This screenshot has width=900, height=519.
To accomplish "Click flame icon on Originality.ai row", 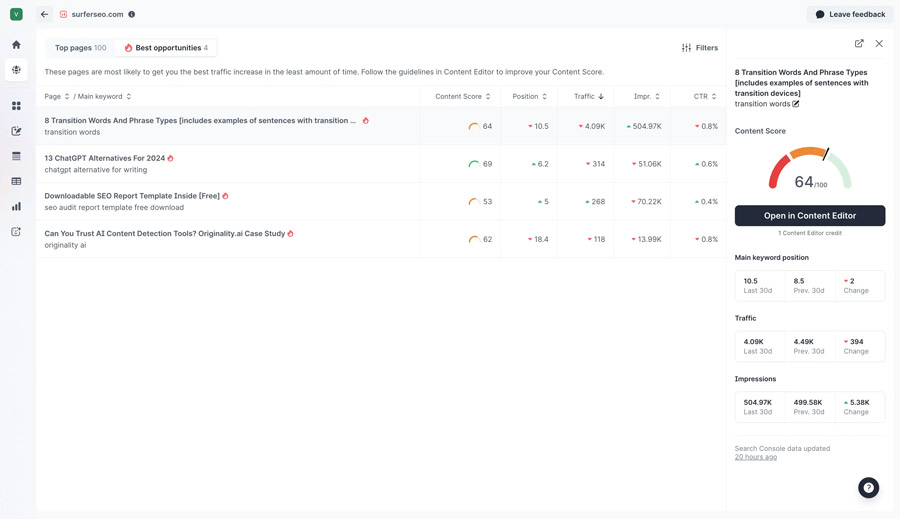I will 290,234.
